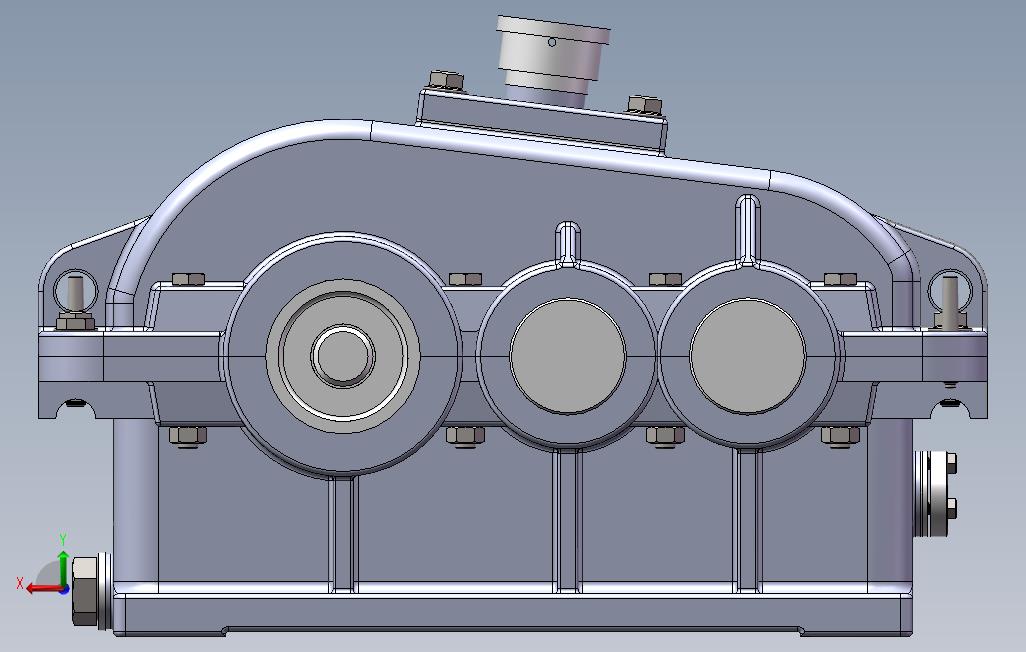Viewport: 1026px width, 652px height.
Task: Select the green Y axis arrow of the triad
Action: tap(63, 568)
